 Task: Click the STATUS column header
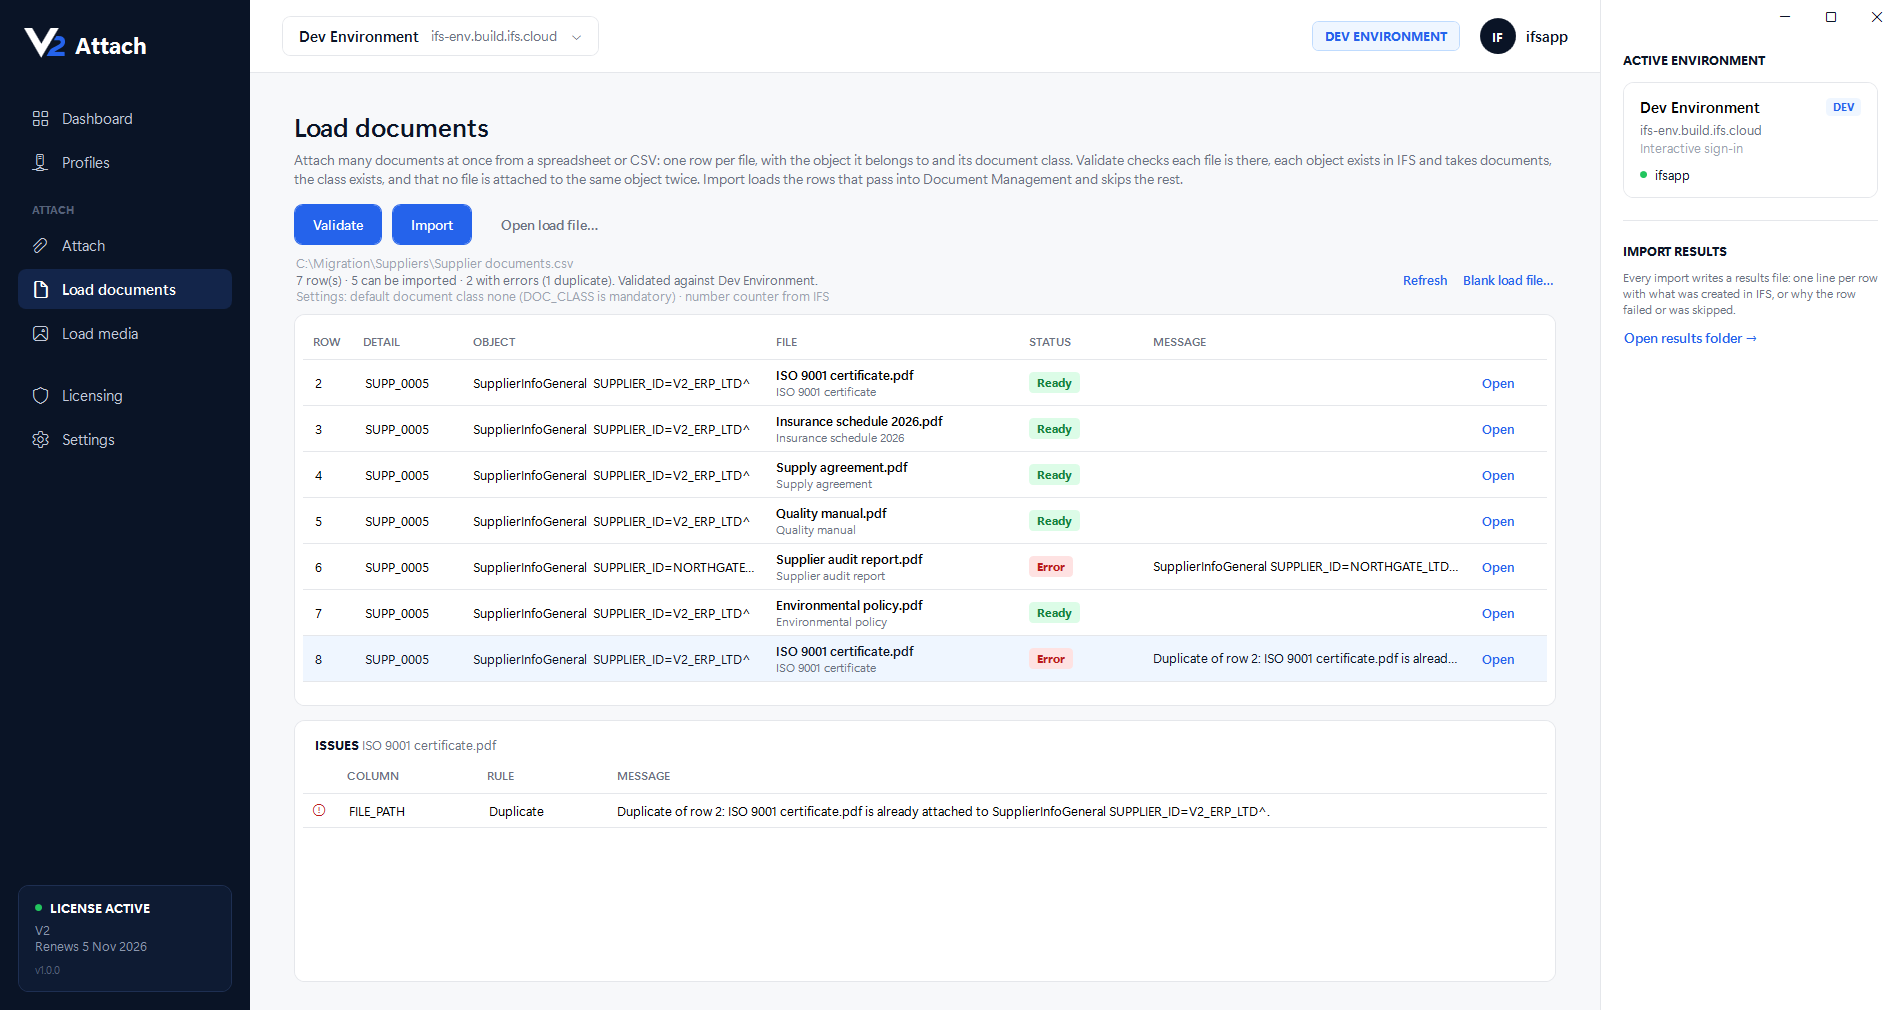[1050, 342]
